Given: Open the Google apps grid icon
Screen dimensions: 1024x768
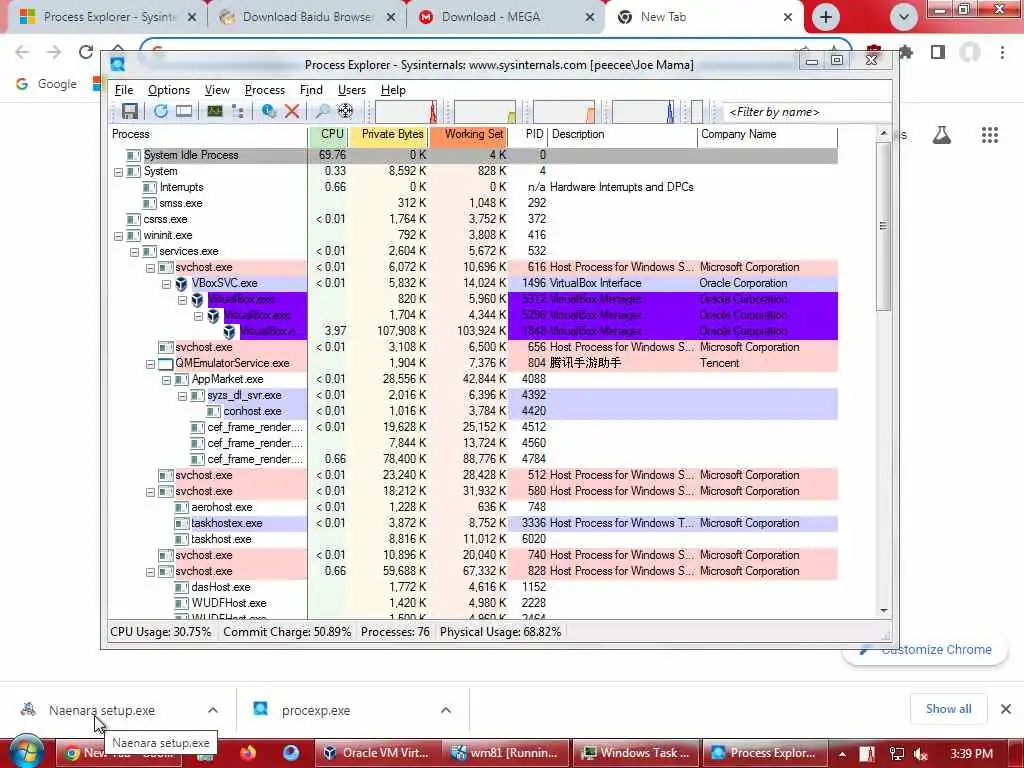Looking at the screenshot, I should [990, 135].
